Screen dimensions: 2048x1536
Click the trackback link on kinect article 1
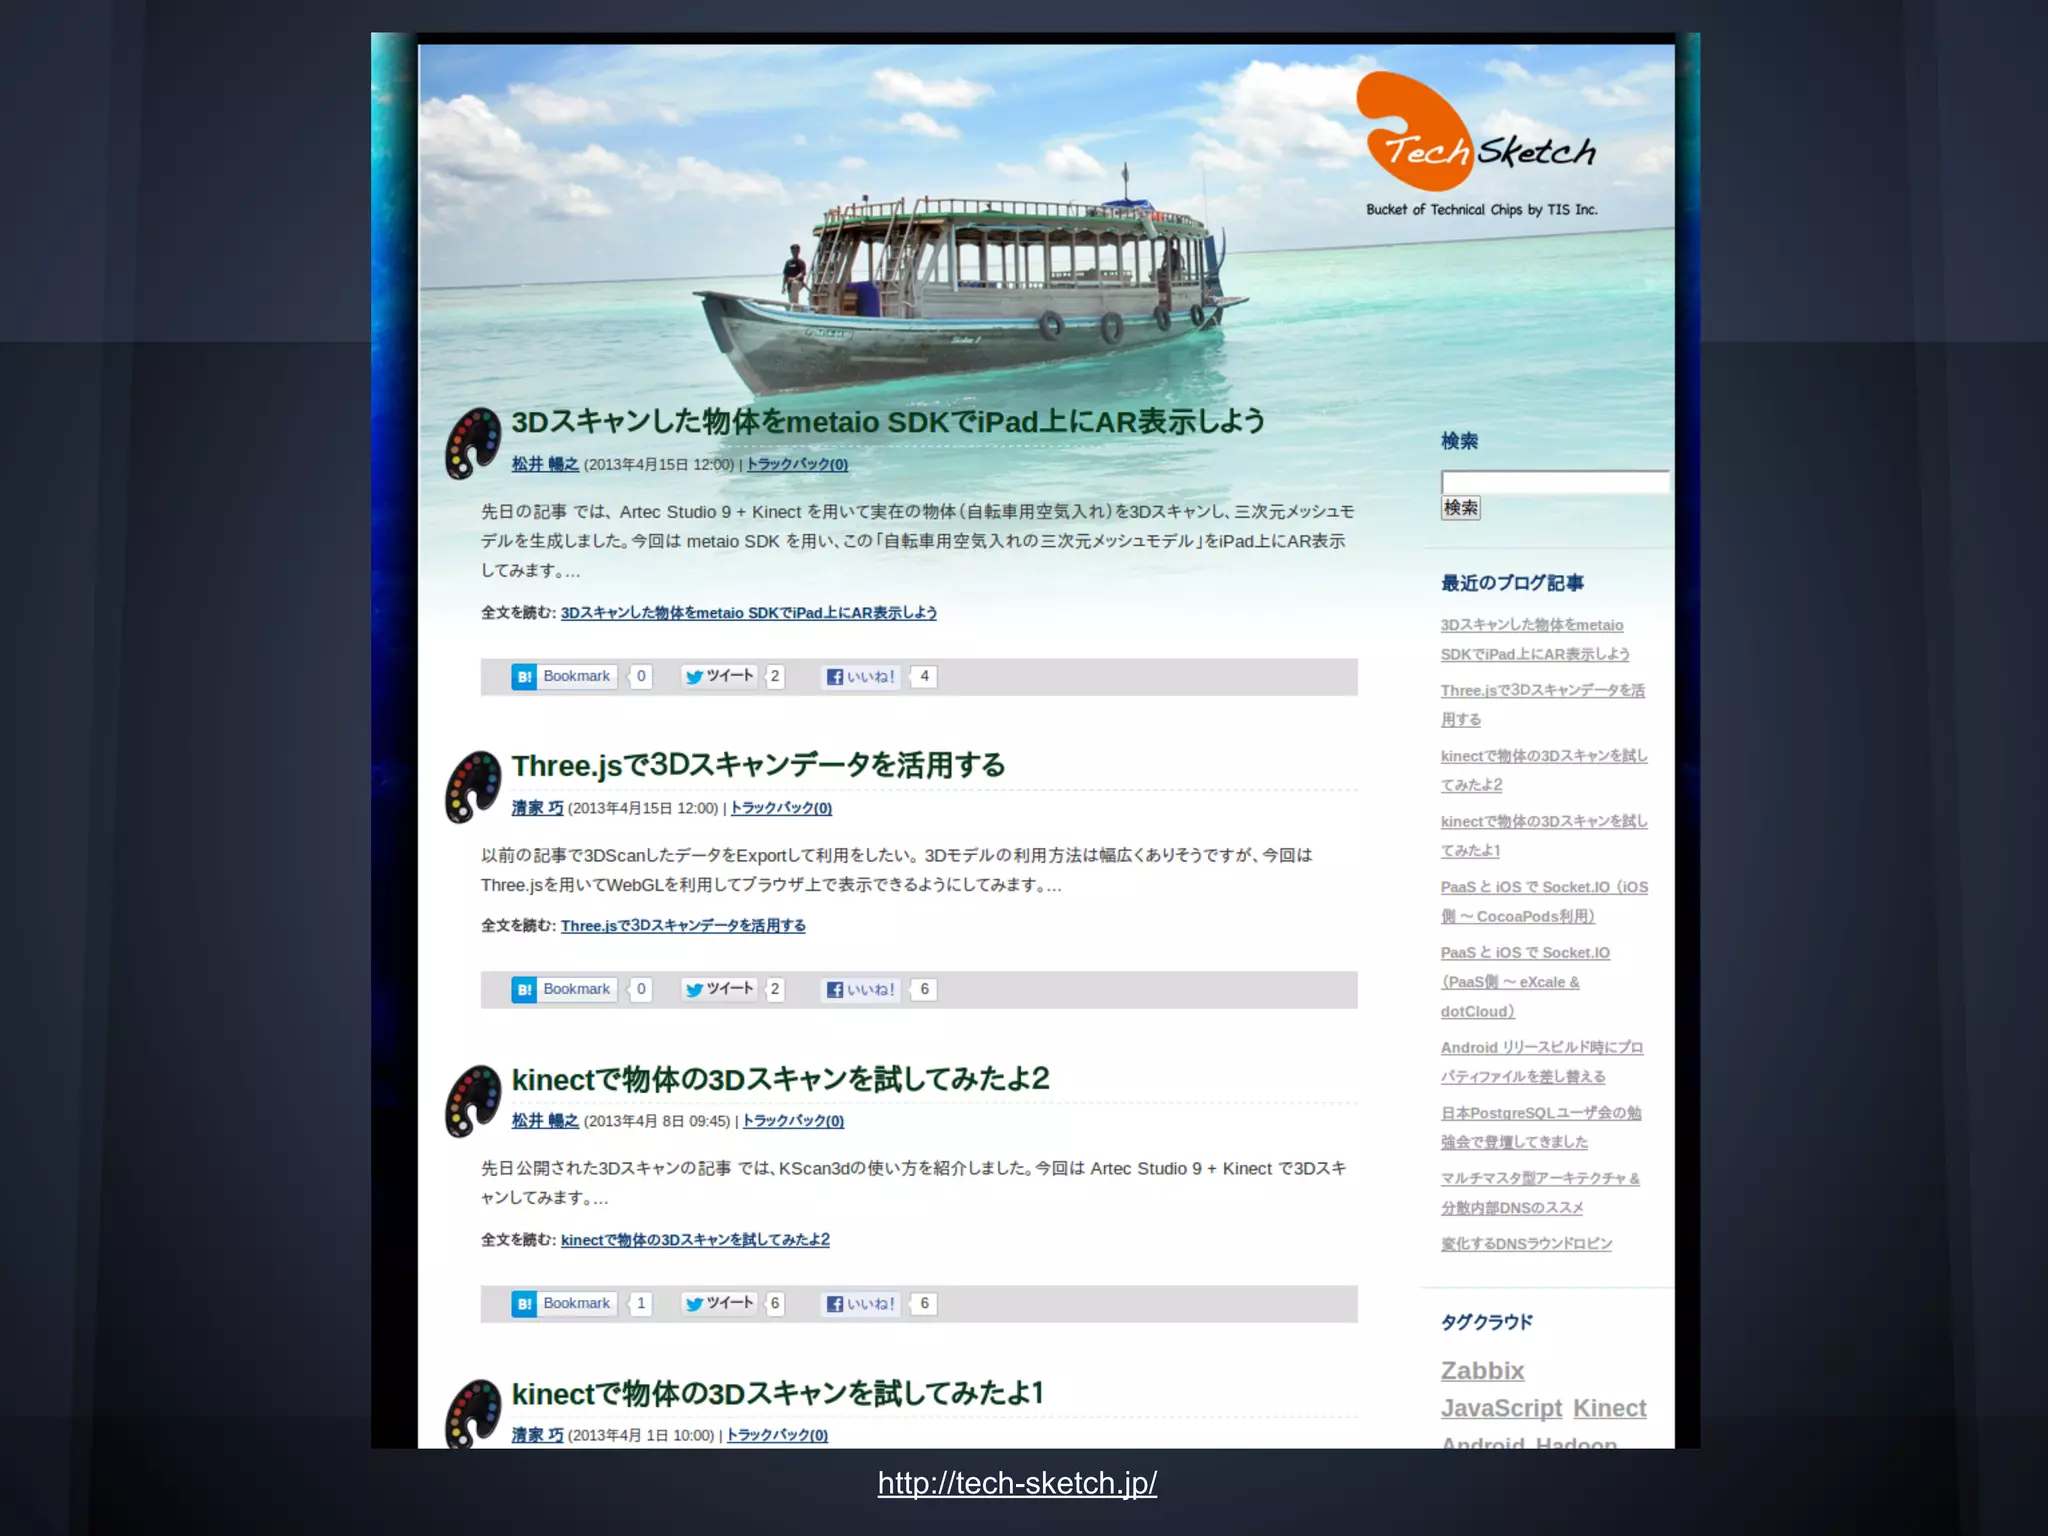click(777, 1436)
